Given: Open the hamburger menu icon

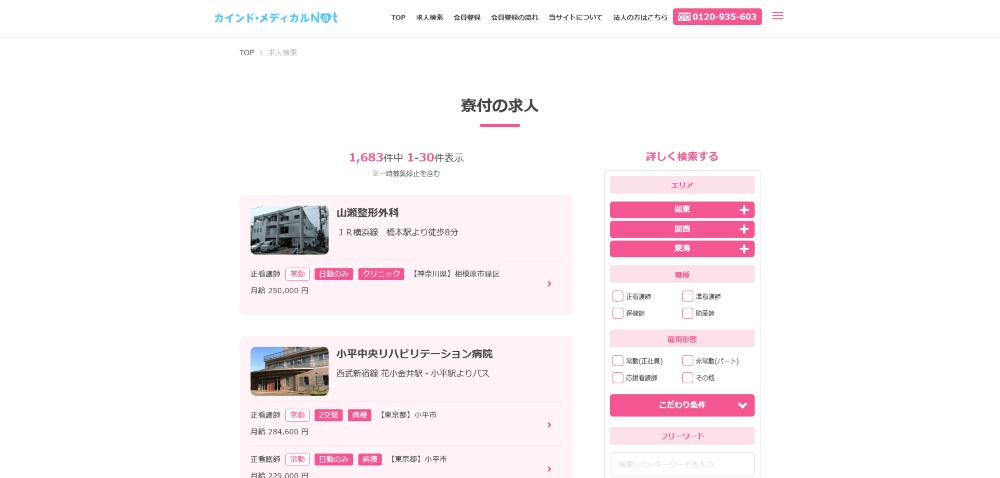Looking at the screenshot, I should click(777, 16).
